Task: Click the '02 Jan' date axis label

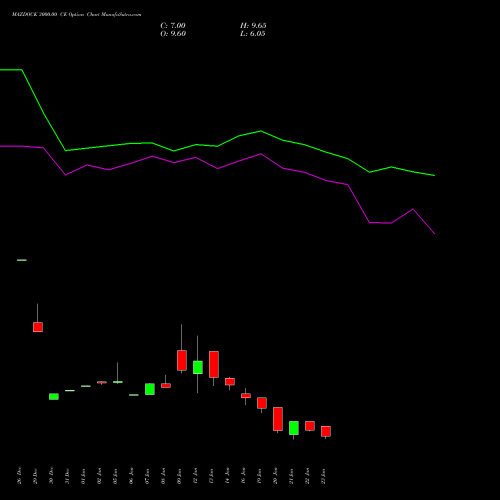Action: [99, 476]
